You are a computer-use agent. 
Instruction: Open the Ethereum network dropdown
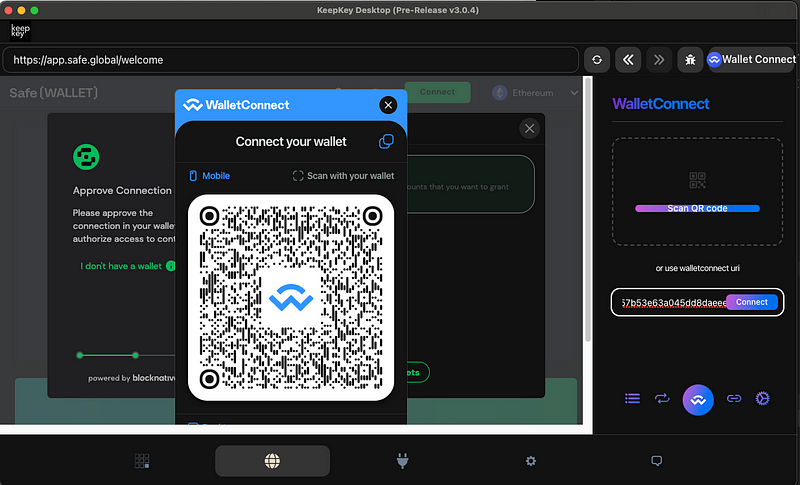(535, 93)
